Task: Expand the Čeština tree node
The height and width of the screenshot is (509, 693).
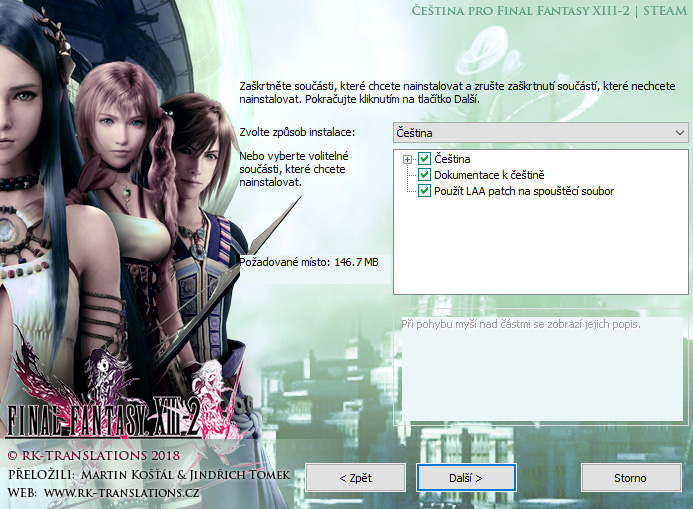Action: [x=407, y=160]
